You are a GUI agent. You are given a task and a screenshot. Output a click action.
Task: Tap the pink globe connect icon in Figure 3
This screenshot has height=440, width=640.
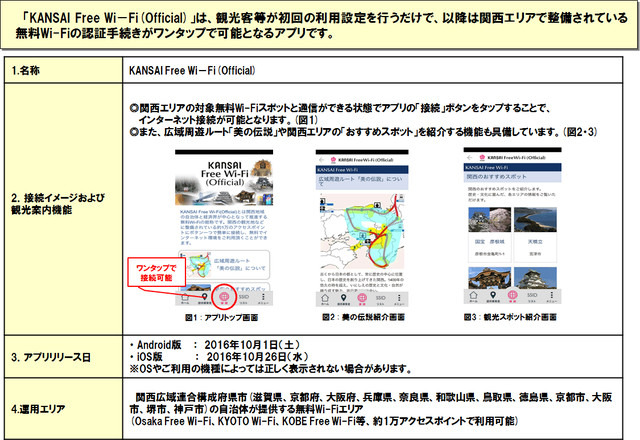tap(513, 296)
